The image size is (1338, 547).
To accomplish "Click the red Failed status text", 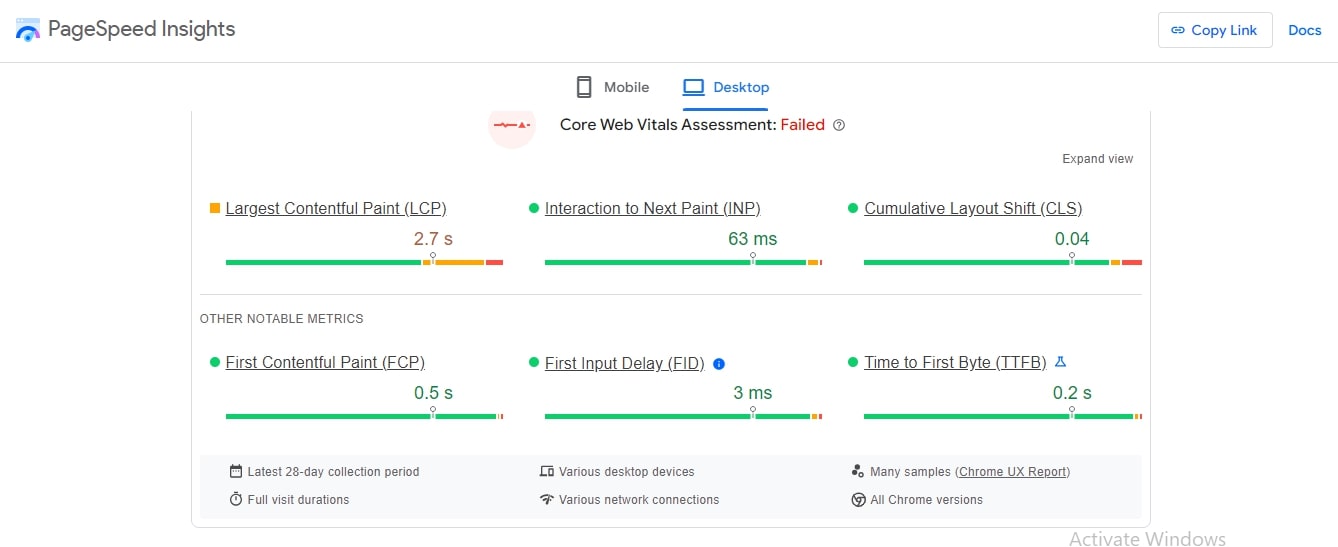I will point(803,125).
